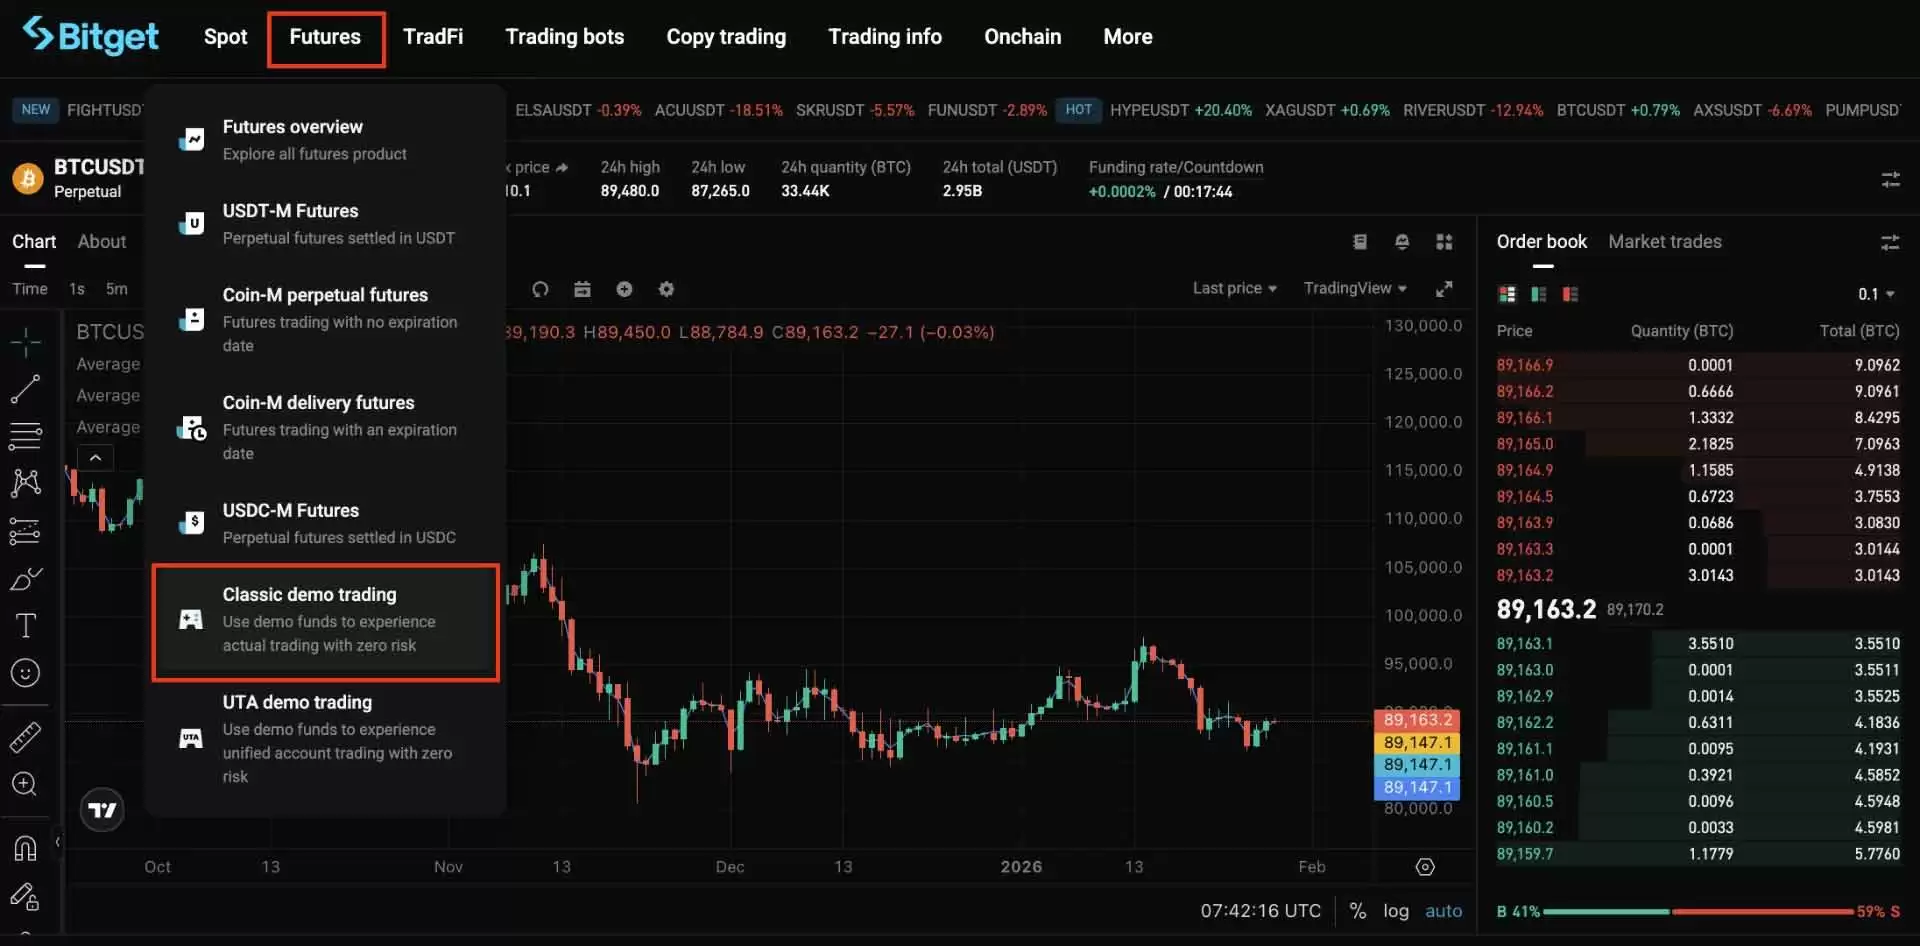Viewport: 1920px width, 946px height.
Task: Open the chart settings gear icon
Action: pyautogui.click(x=666, y=289)
